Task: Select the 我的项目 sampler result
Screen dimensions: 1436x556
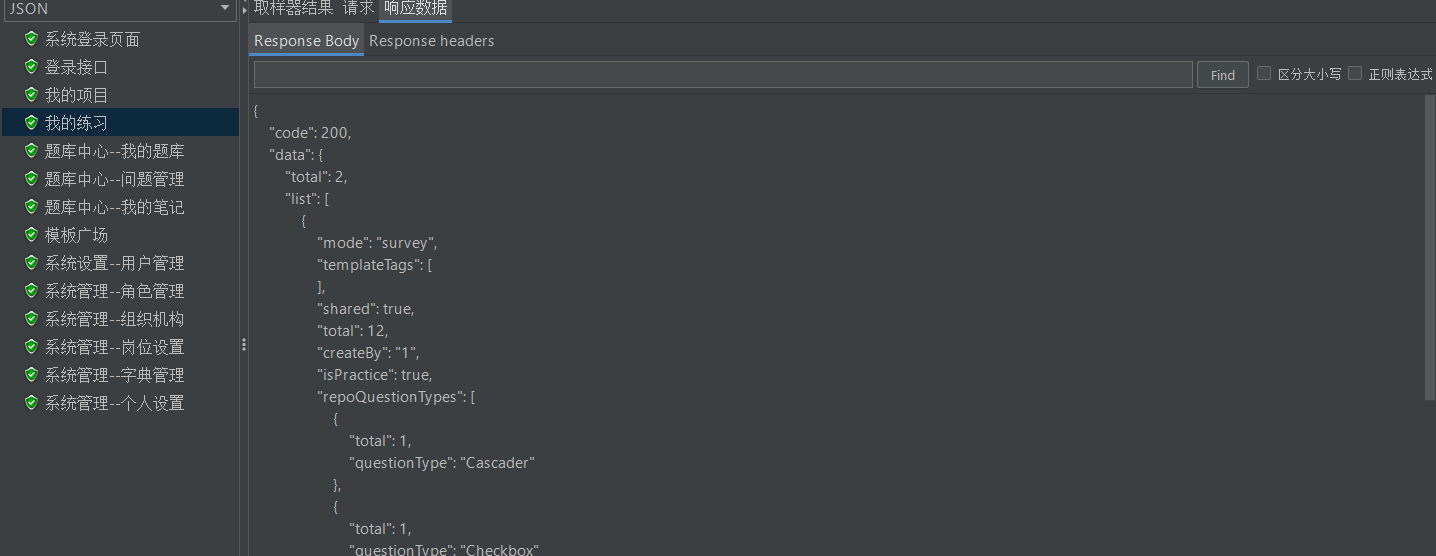Action: click(76, 95)
